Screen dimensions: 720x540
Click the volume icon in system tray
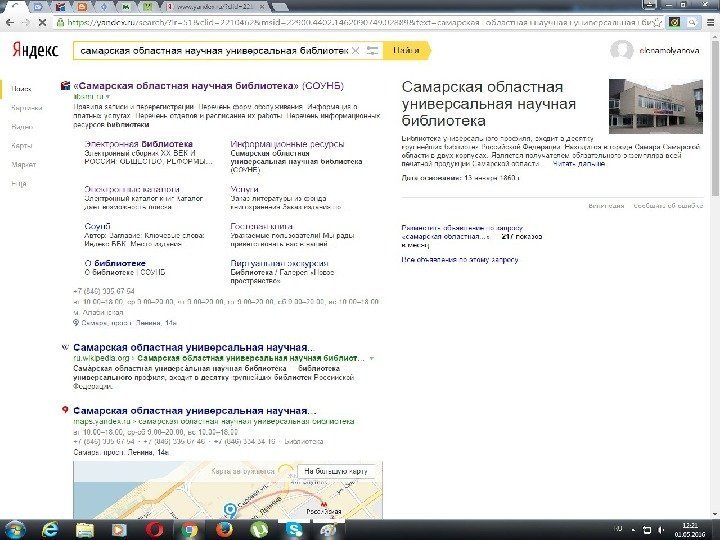[661, 530]
